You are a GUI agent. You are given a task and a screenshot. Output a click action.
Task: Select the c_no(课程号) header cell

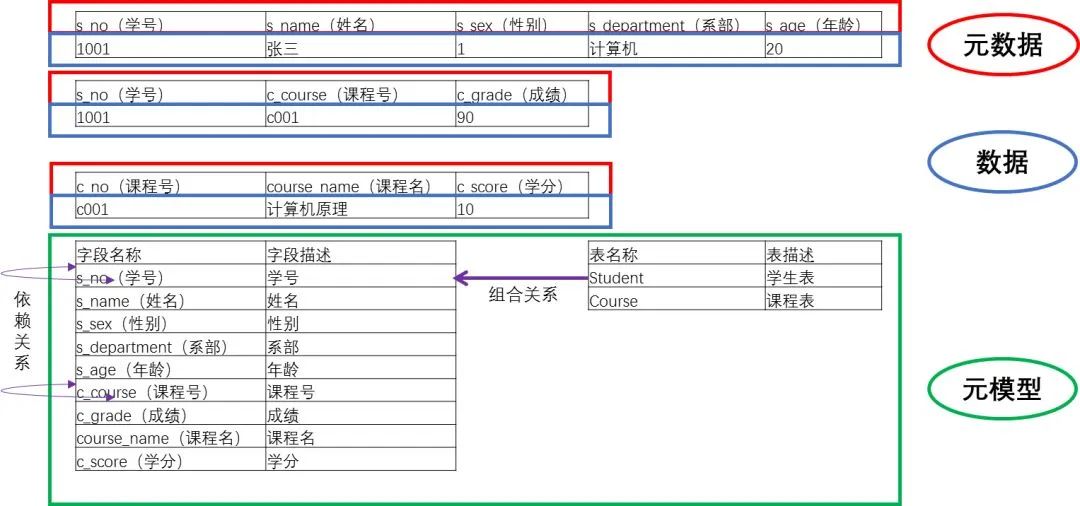click(x=171, y=184)
